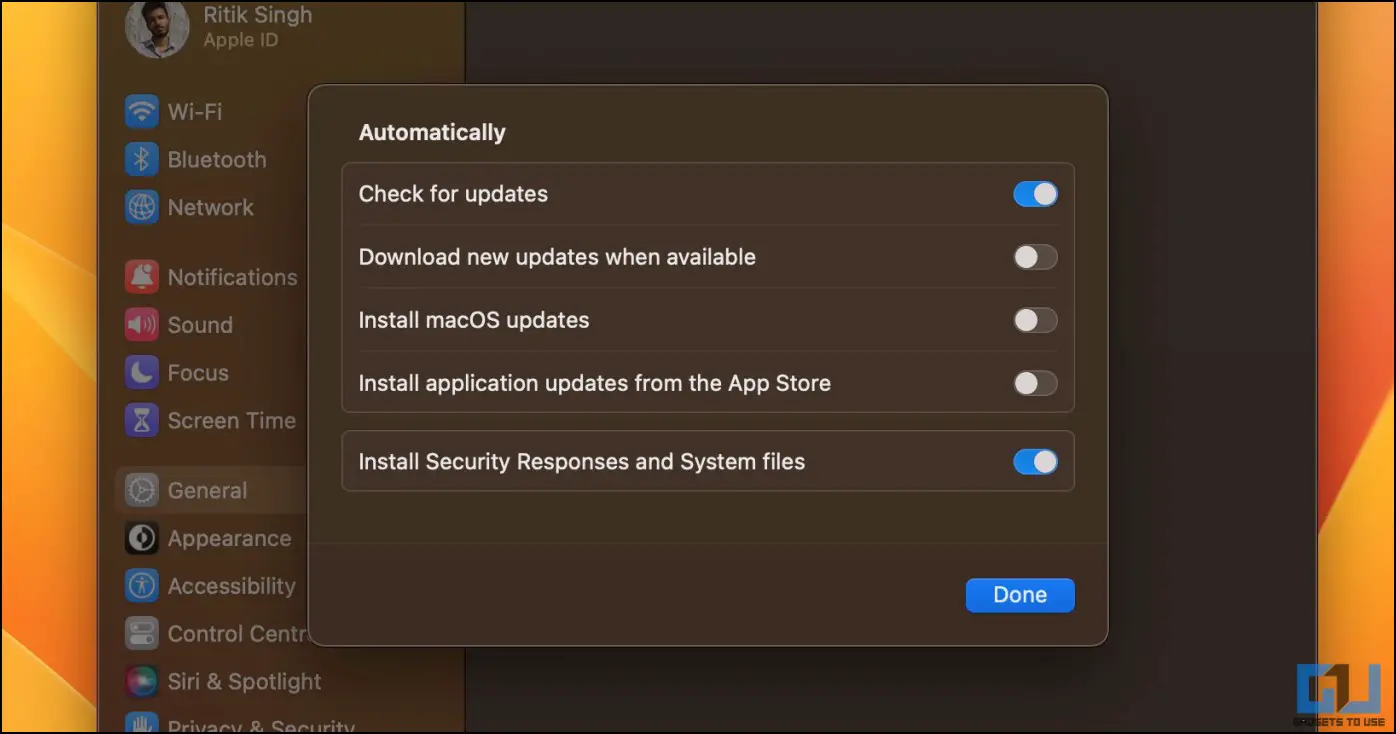Click Download new updates when available text
Viewport: 1396px width, 734px height.
[x=557, y=257]
